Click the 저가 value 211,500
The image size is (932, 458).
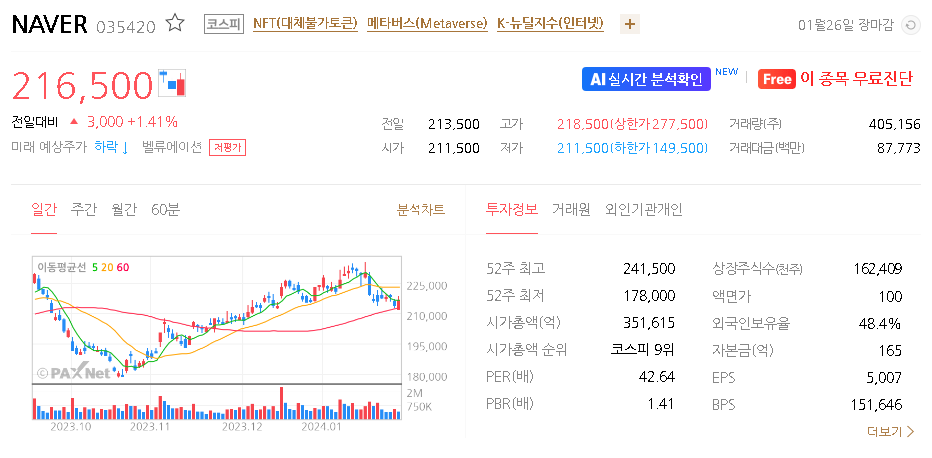[582, 148]
